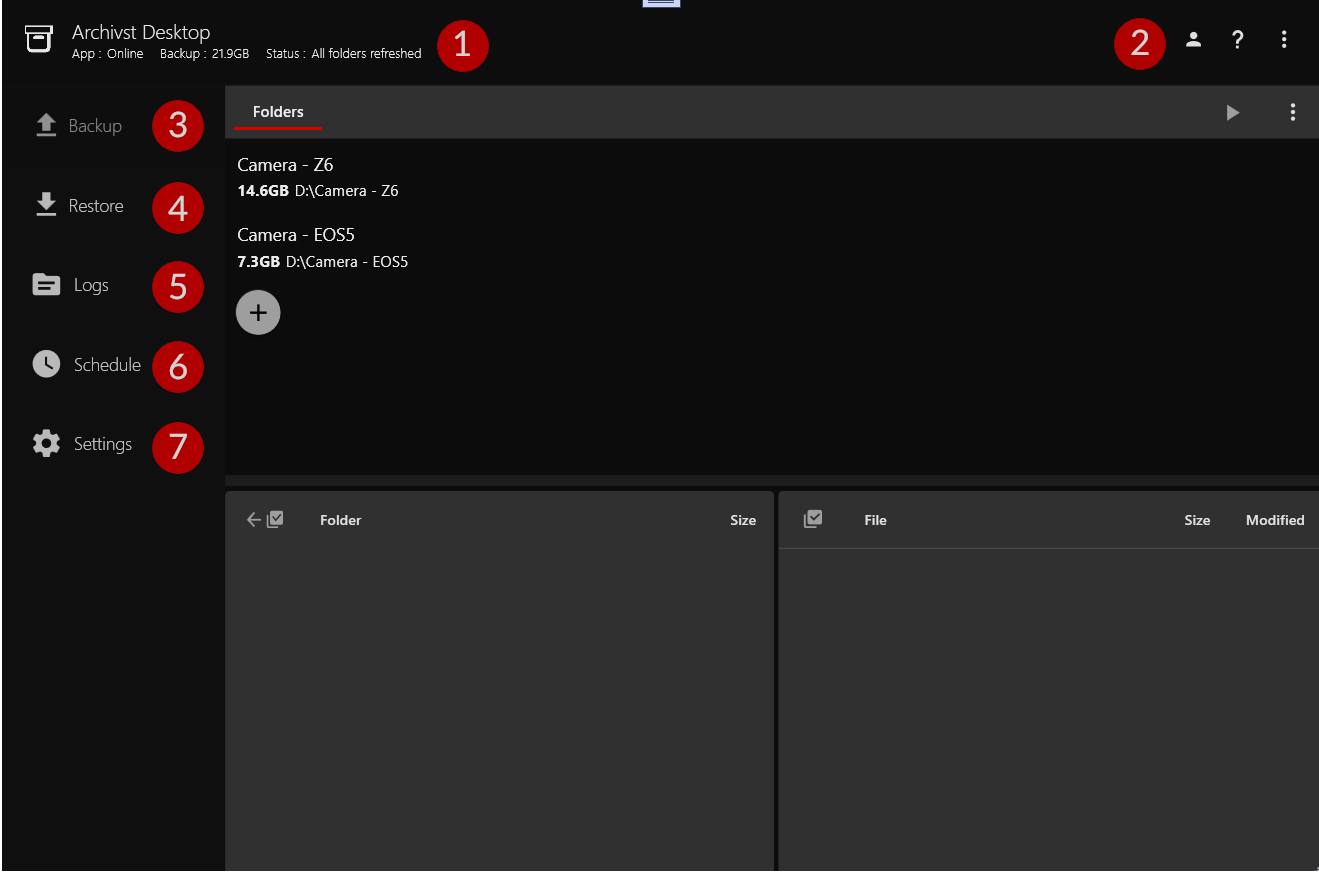Toggle select-all checkbox in Folder pane

[275, 520]
